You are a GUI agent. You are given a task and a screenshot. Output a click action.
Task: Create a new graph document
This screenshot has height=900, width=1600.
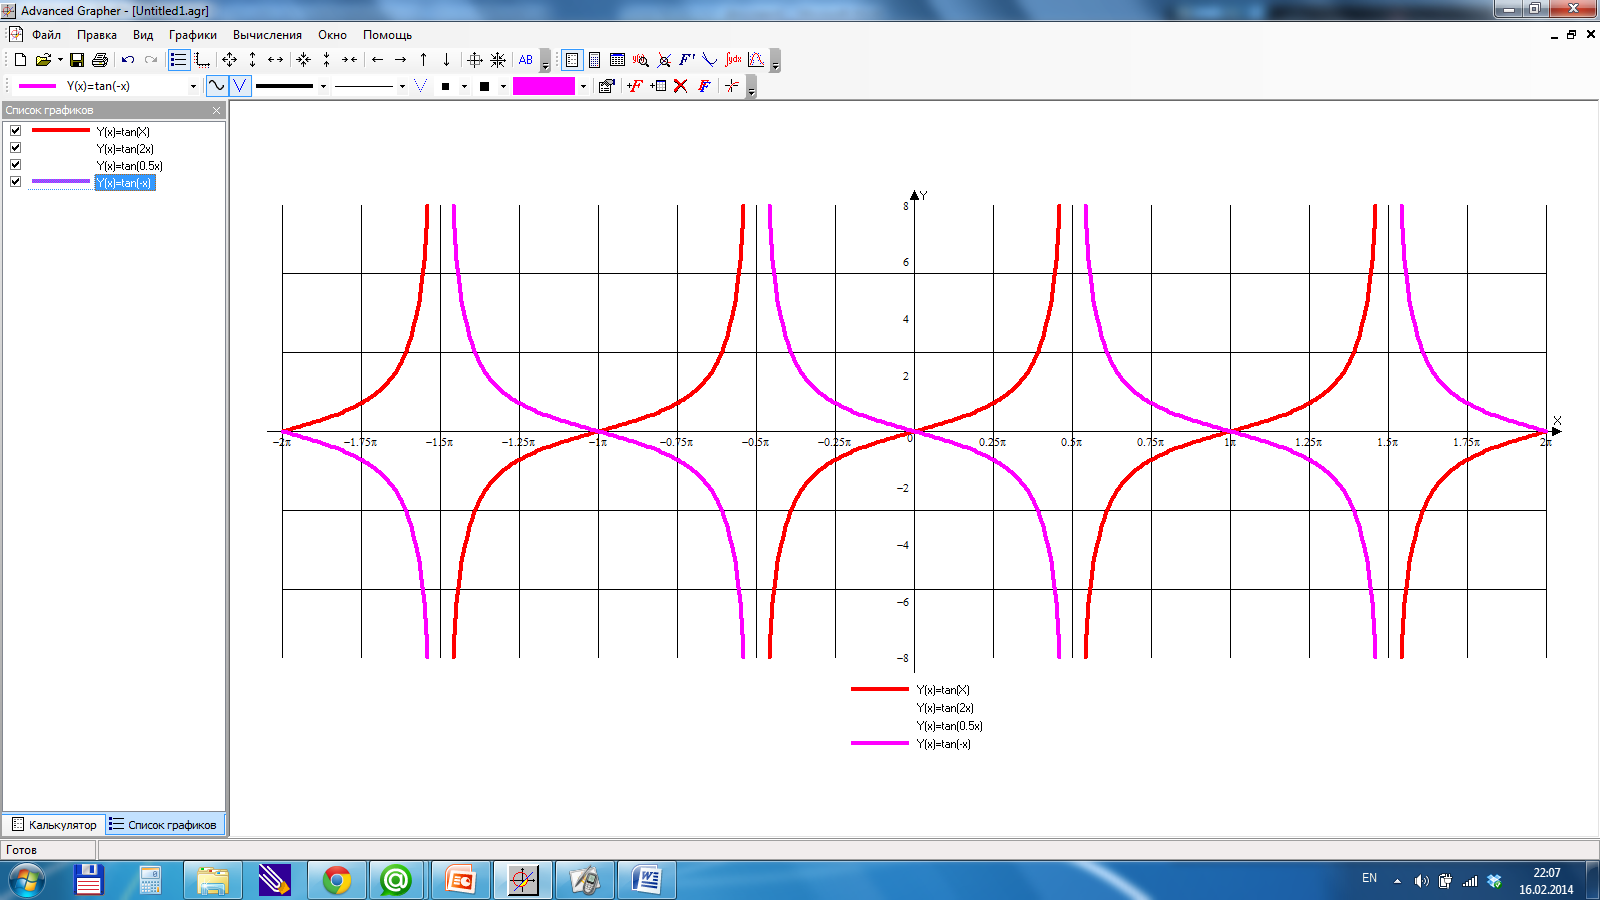20,60
